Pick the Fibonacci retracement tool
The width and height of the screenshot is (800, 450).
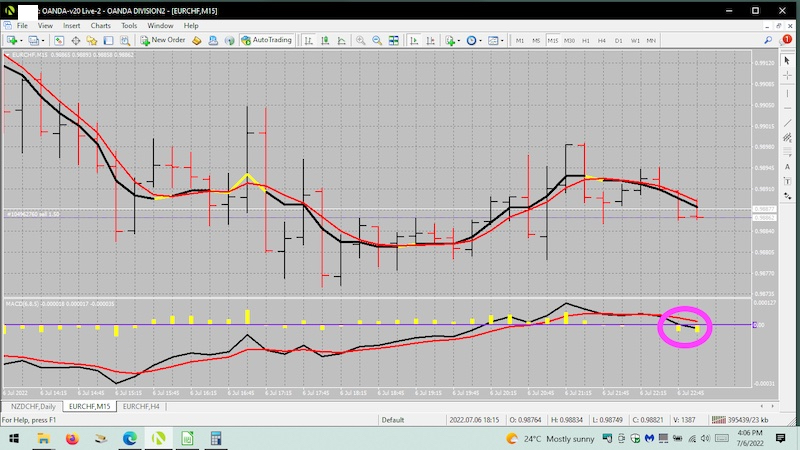pos(787,152)
